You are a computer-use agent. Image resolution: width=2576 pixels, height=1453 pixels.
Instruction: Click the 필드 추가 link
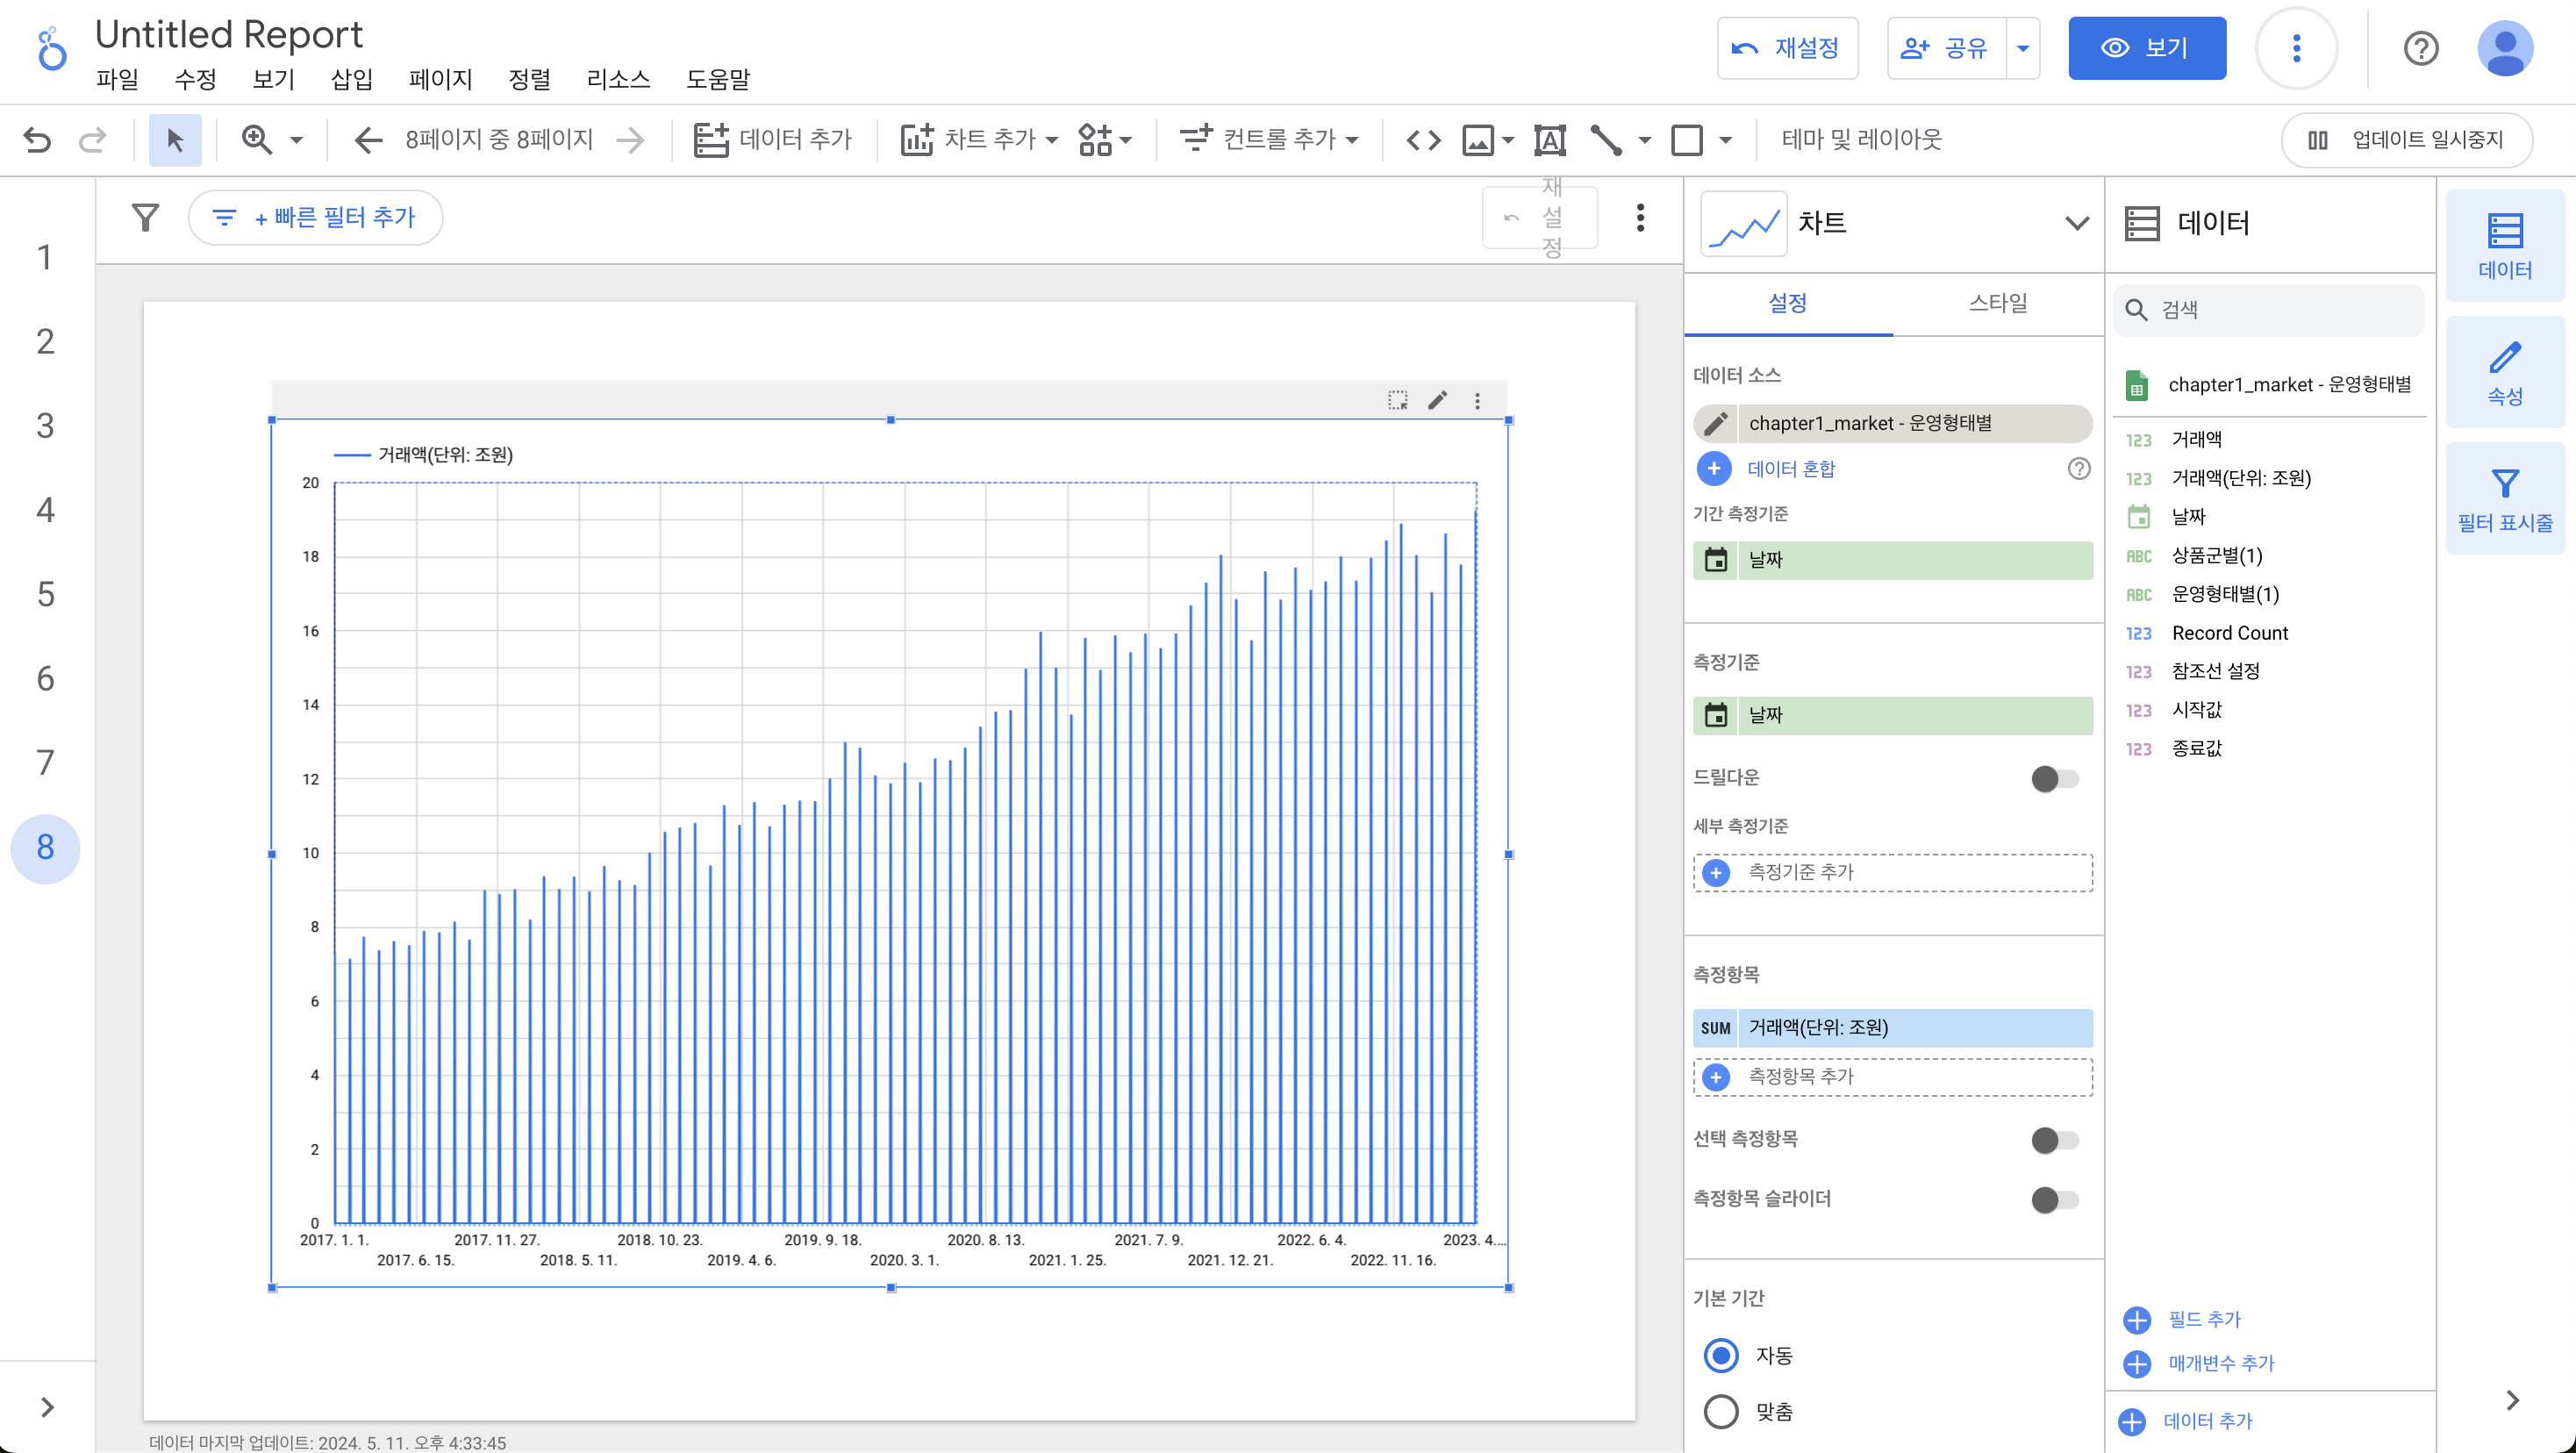2203,1319
